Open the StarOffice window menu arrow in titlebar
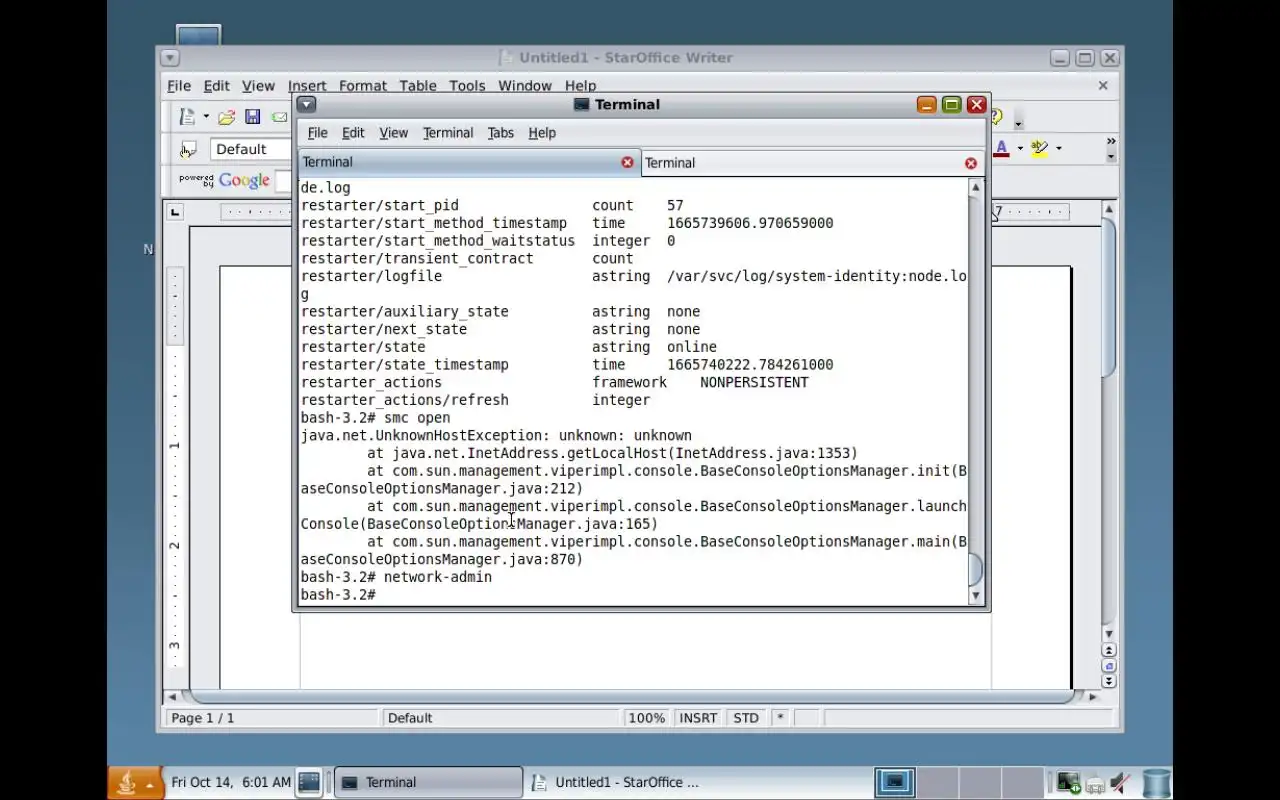This screenshot has height=800, width=1280. point(169,58)
